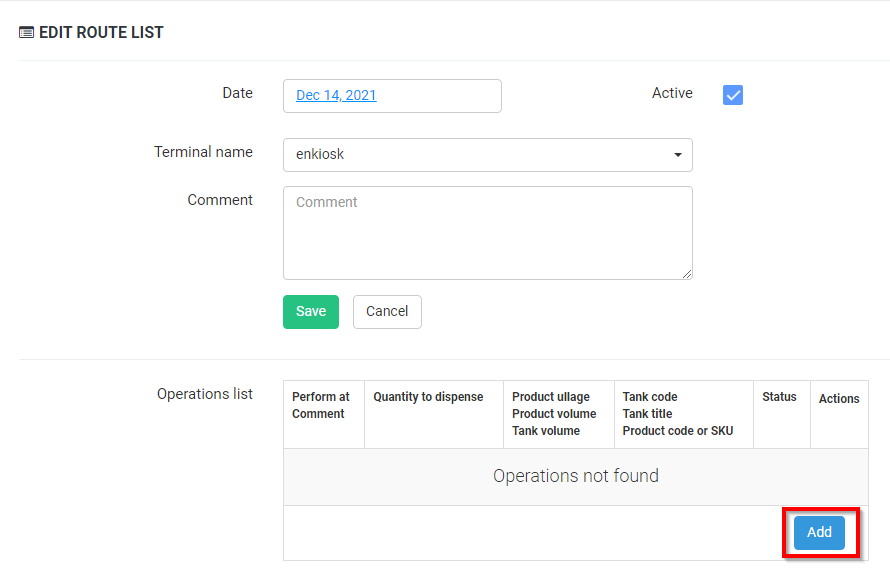Toggle the Active checkbox
Screen dimensions: 890x573
coord(733,95)
